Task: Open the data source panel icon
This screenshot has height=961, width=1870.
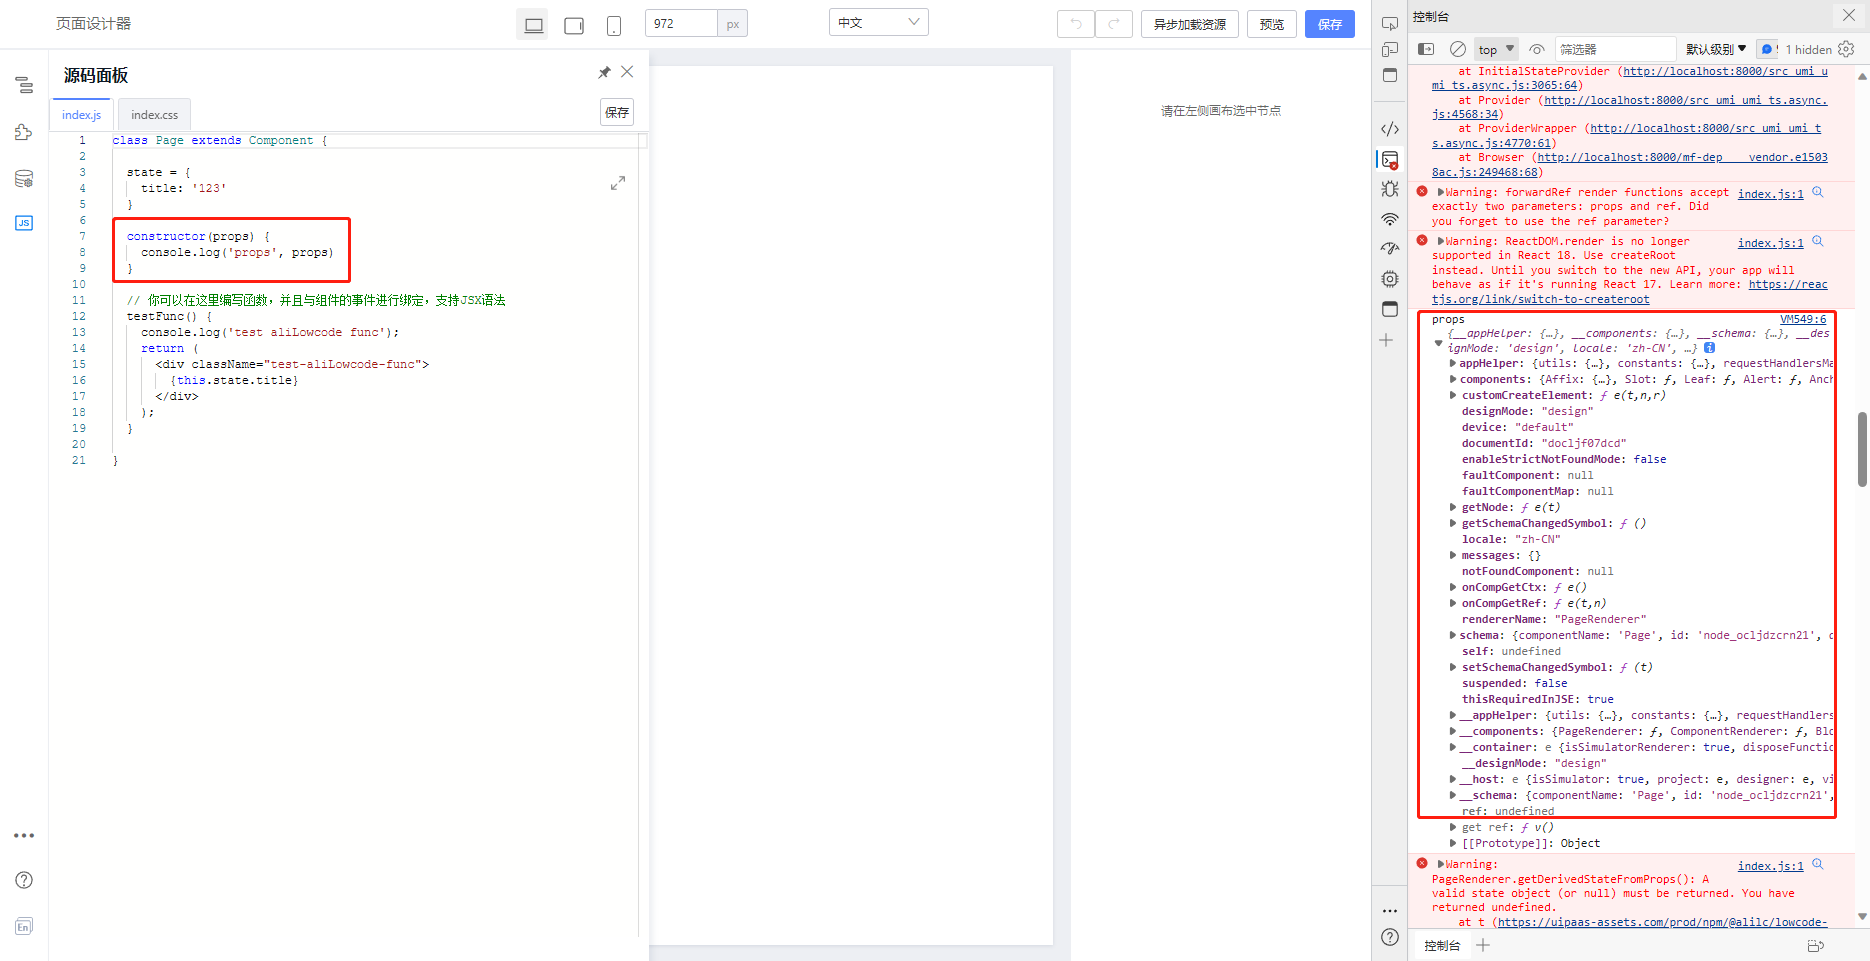Action: 22,178
